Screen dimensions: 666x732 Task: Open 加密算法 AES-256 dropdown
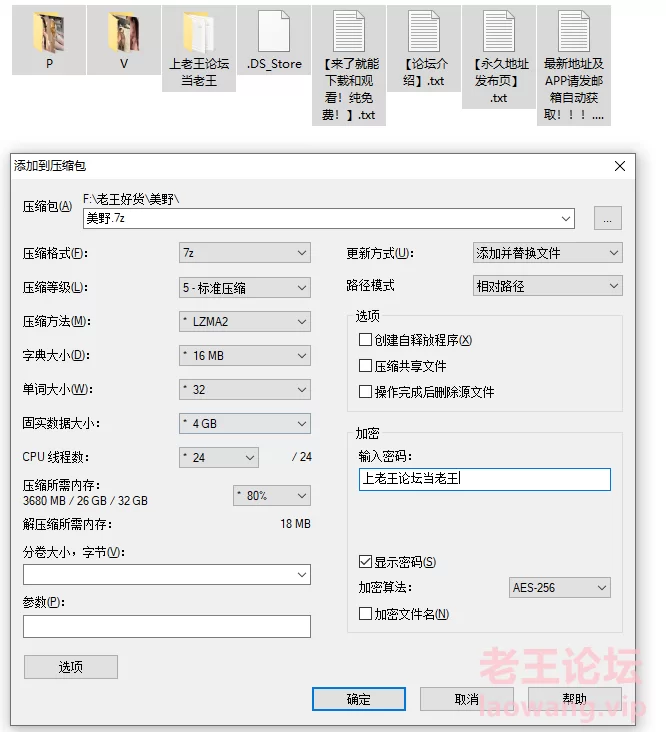[560, 587]
